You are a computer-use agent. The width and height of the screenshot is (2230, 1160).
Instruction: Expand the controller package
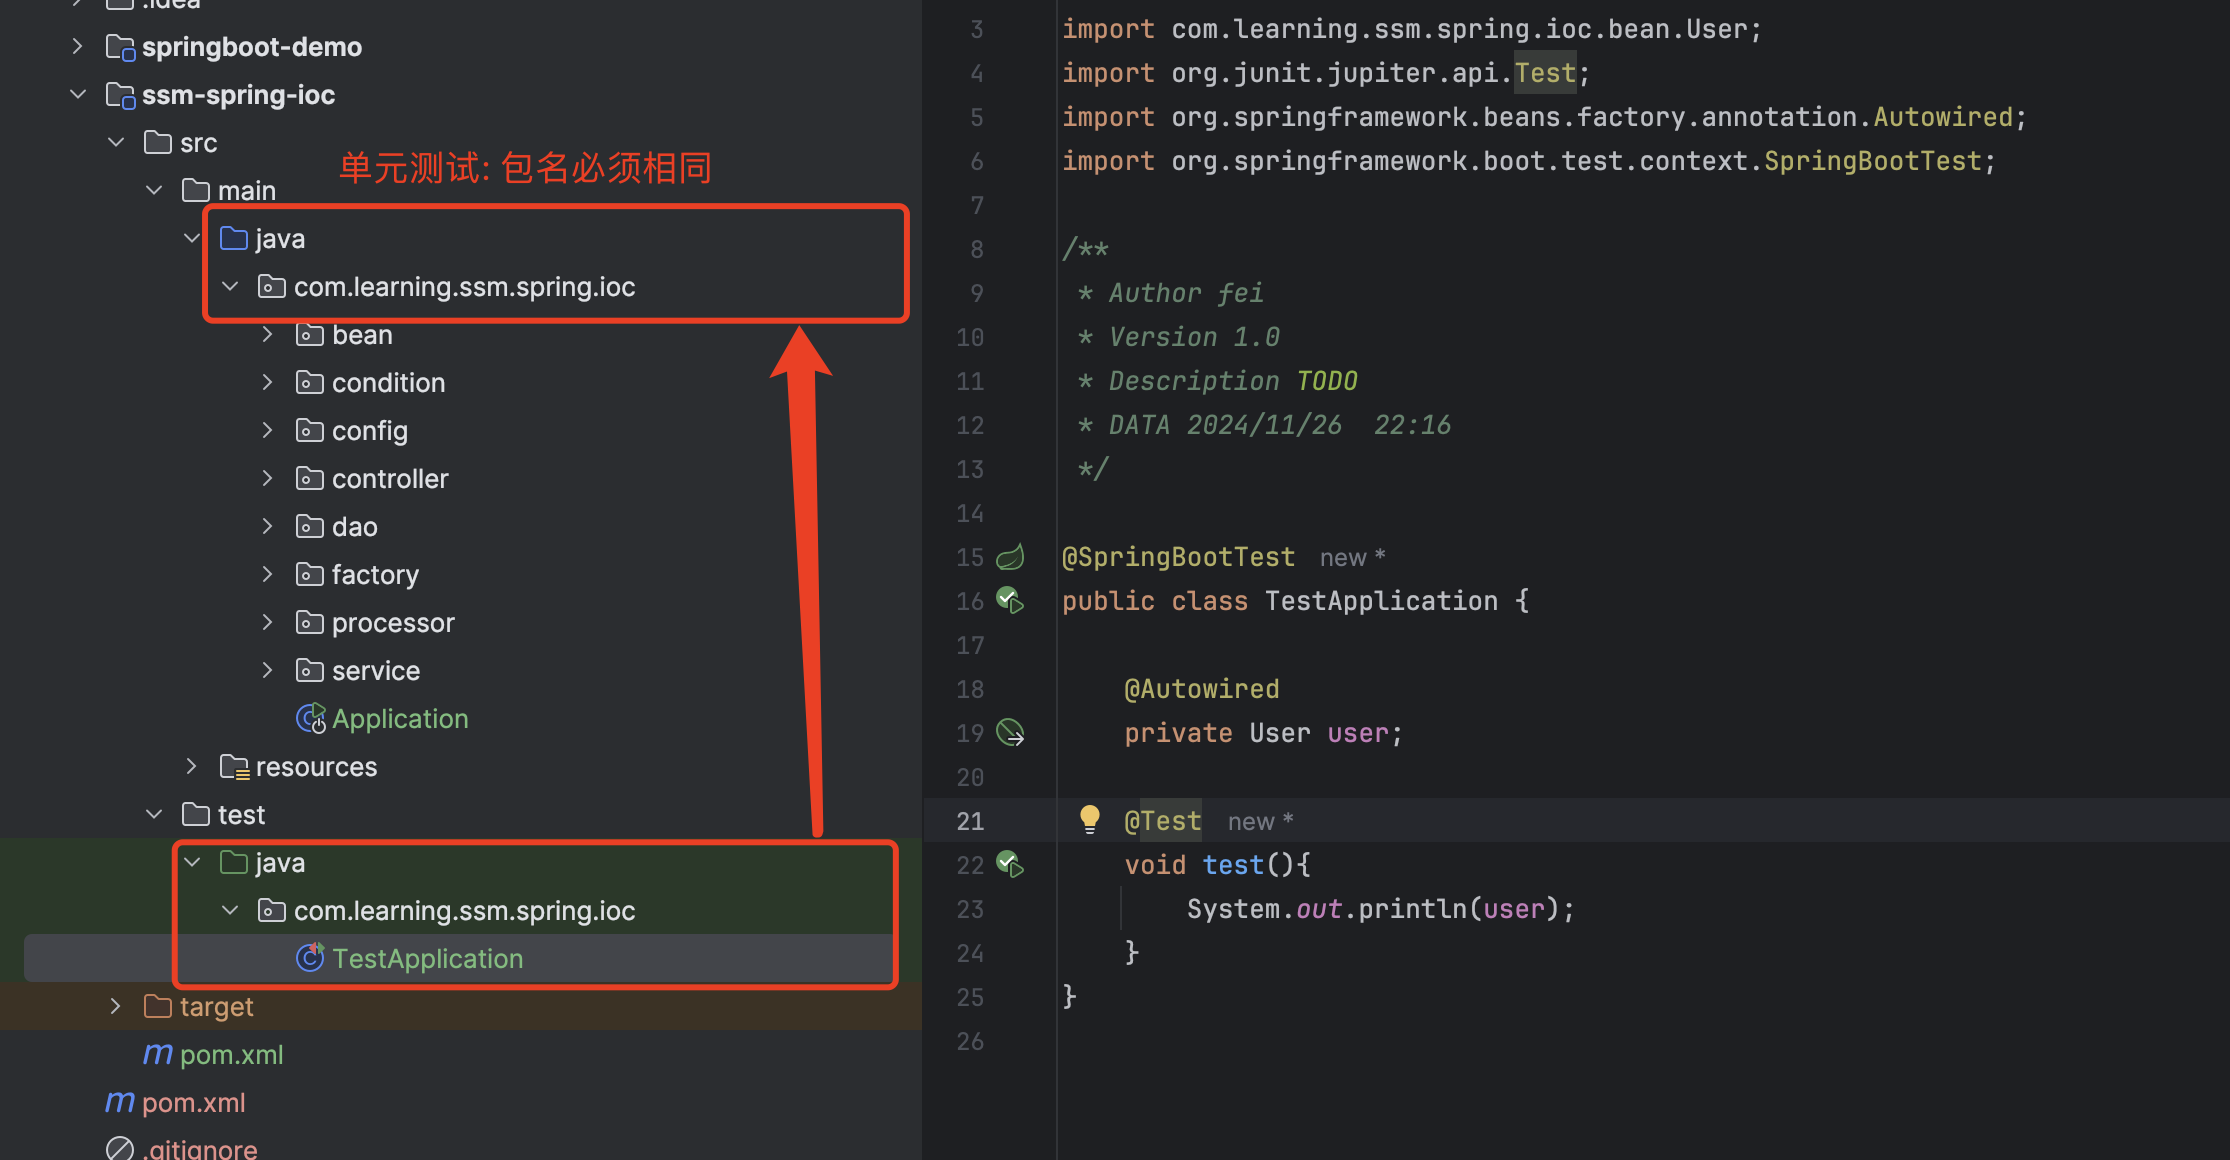pyautogui.click(x=267, y=478)
